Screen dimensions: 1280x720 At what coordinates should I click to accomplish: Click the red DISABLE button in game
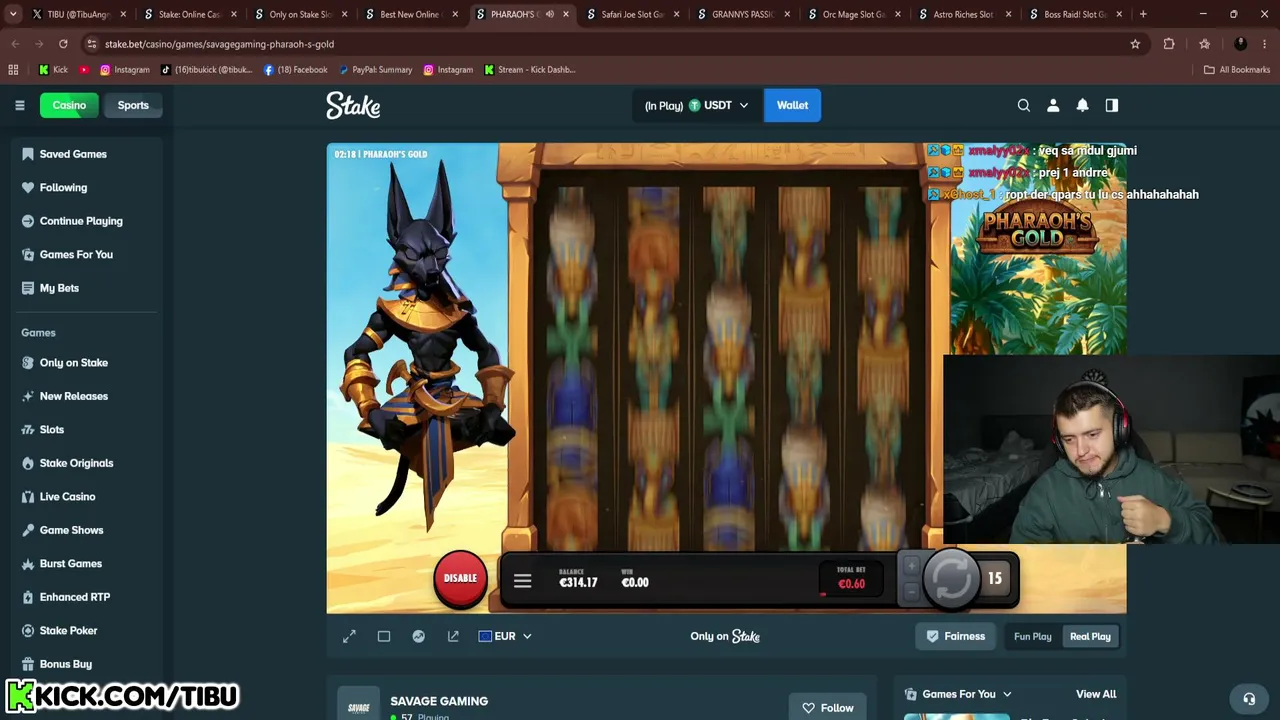(460, 578)
